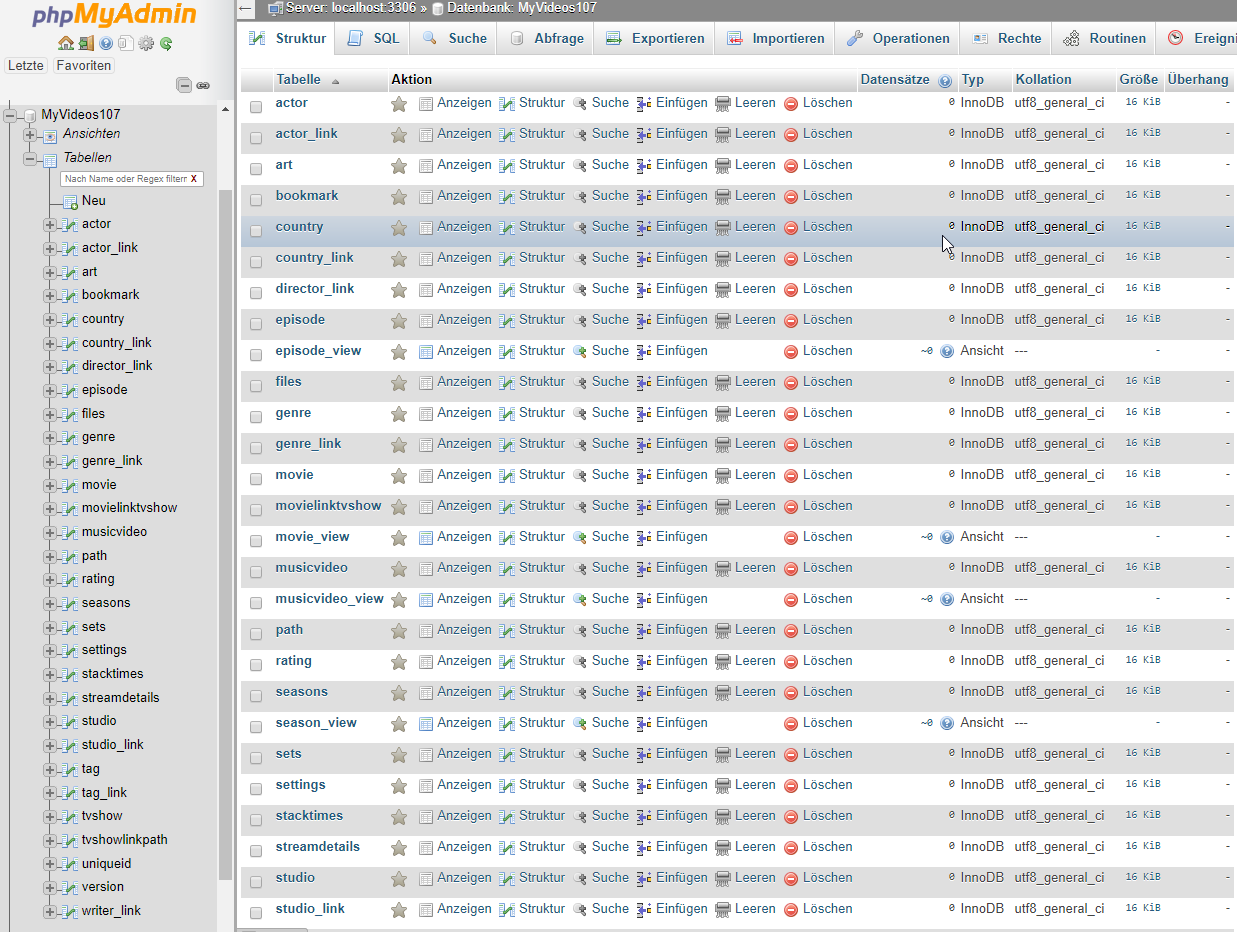This screenshot has height=932, width=1237.
Task: Click the logout door icon
Action: 86,43
